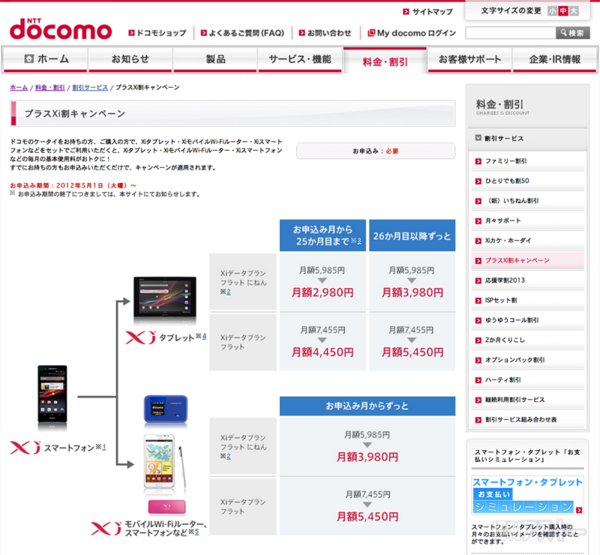600x555 pixels.
Task: Click the お支払いシミュレーション banner
Action: 527,495
